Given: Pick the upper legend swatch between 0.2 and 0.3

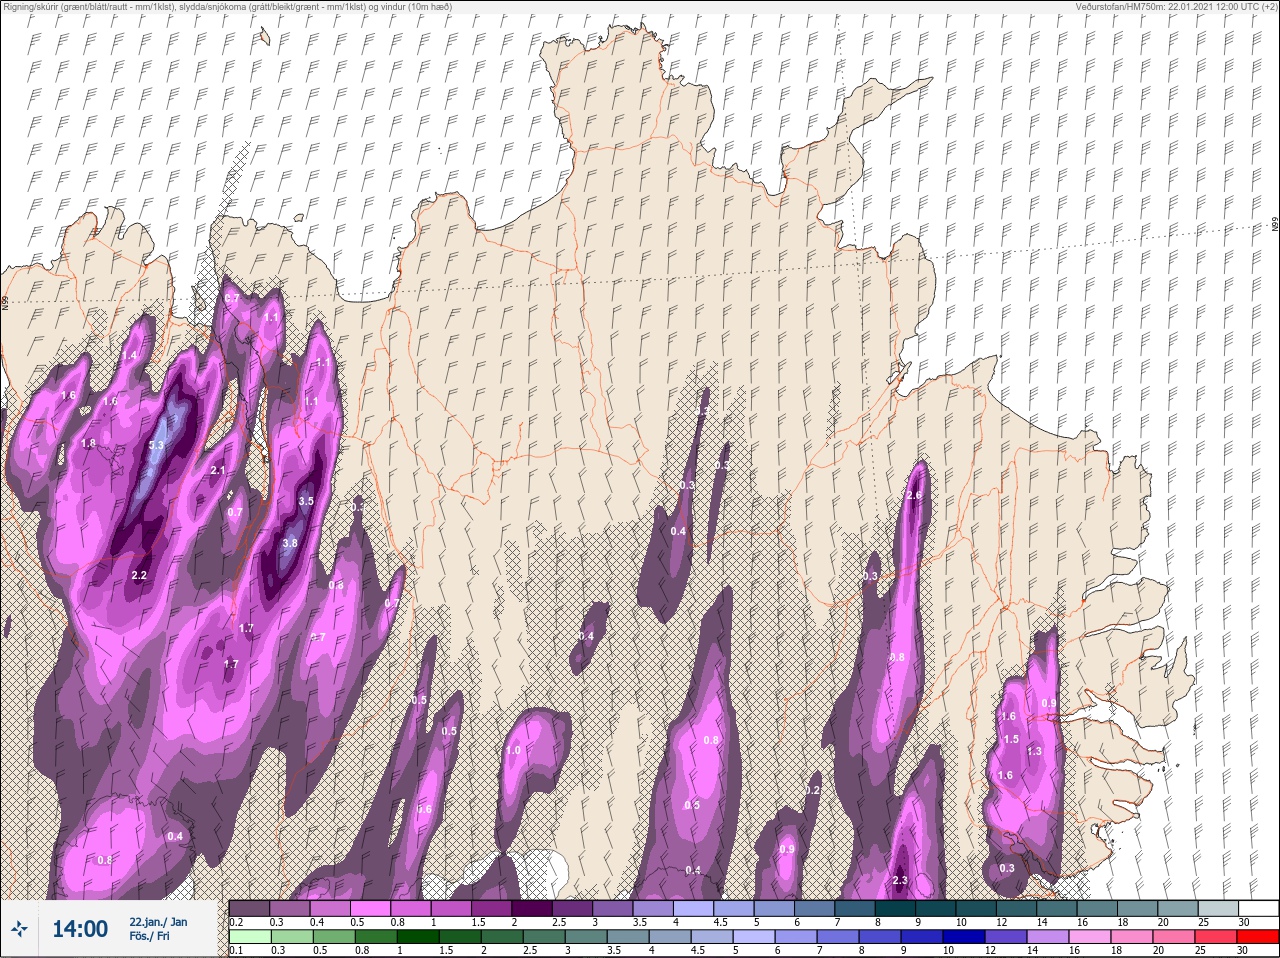Looking at the screenshot, I should [x=249, y=908].
